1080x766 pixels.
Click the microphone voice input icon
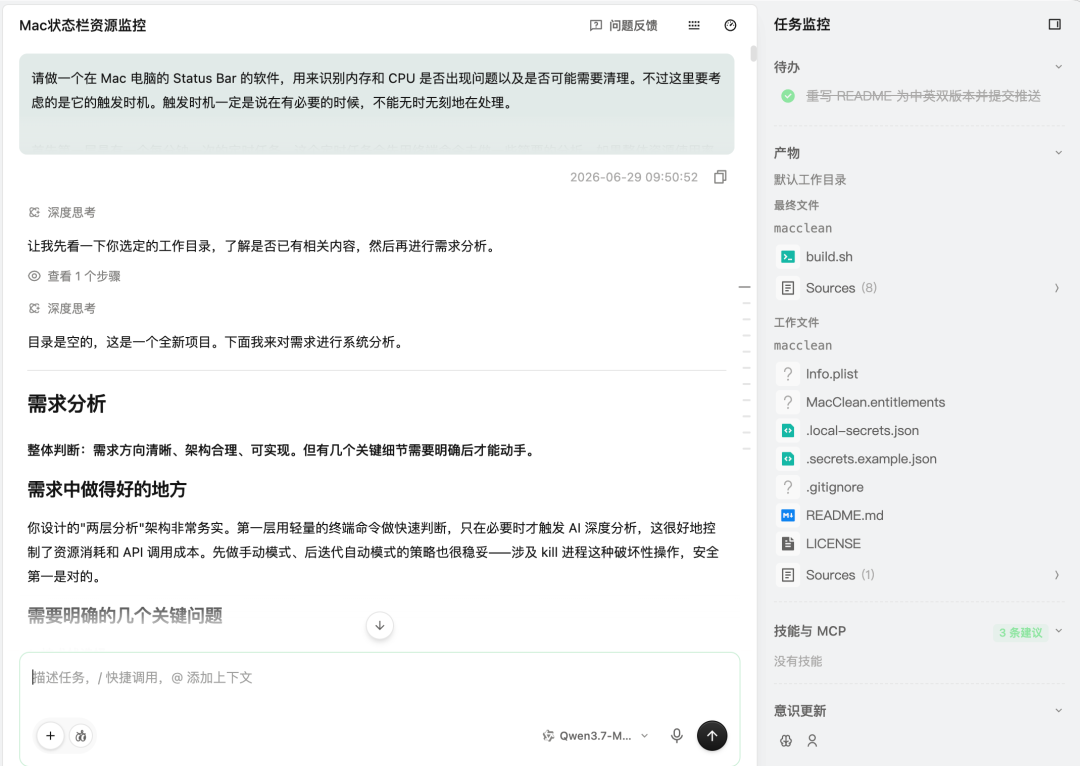tap(676, 736)
